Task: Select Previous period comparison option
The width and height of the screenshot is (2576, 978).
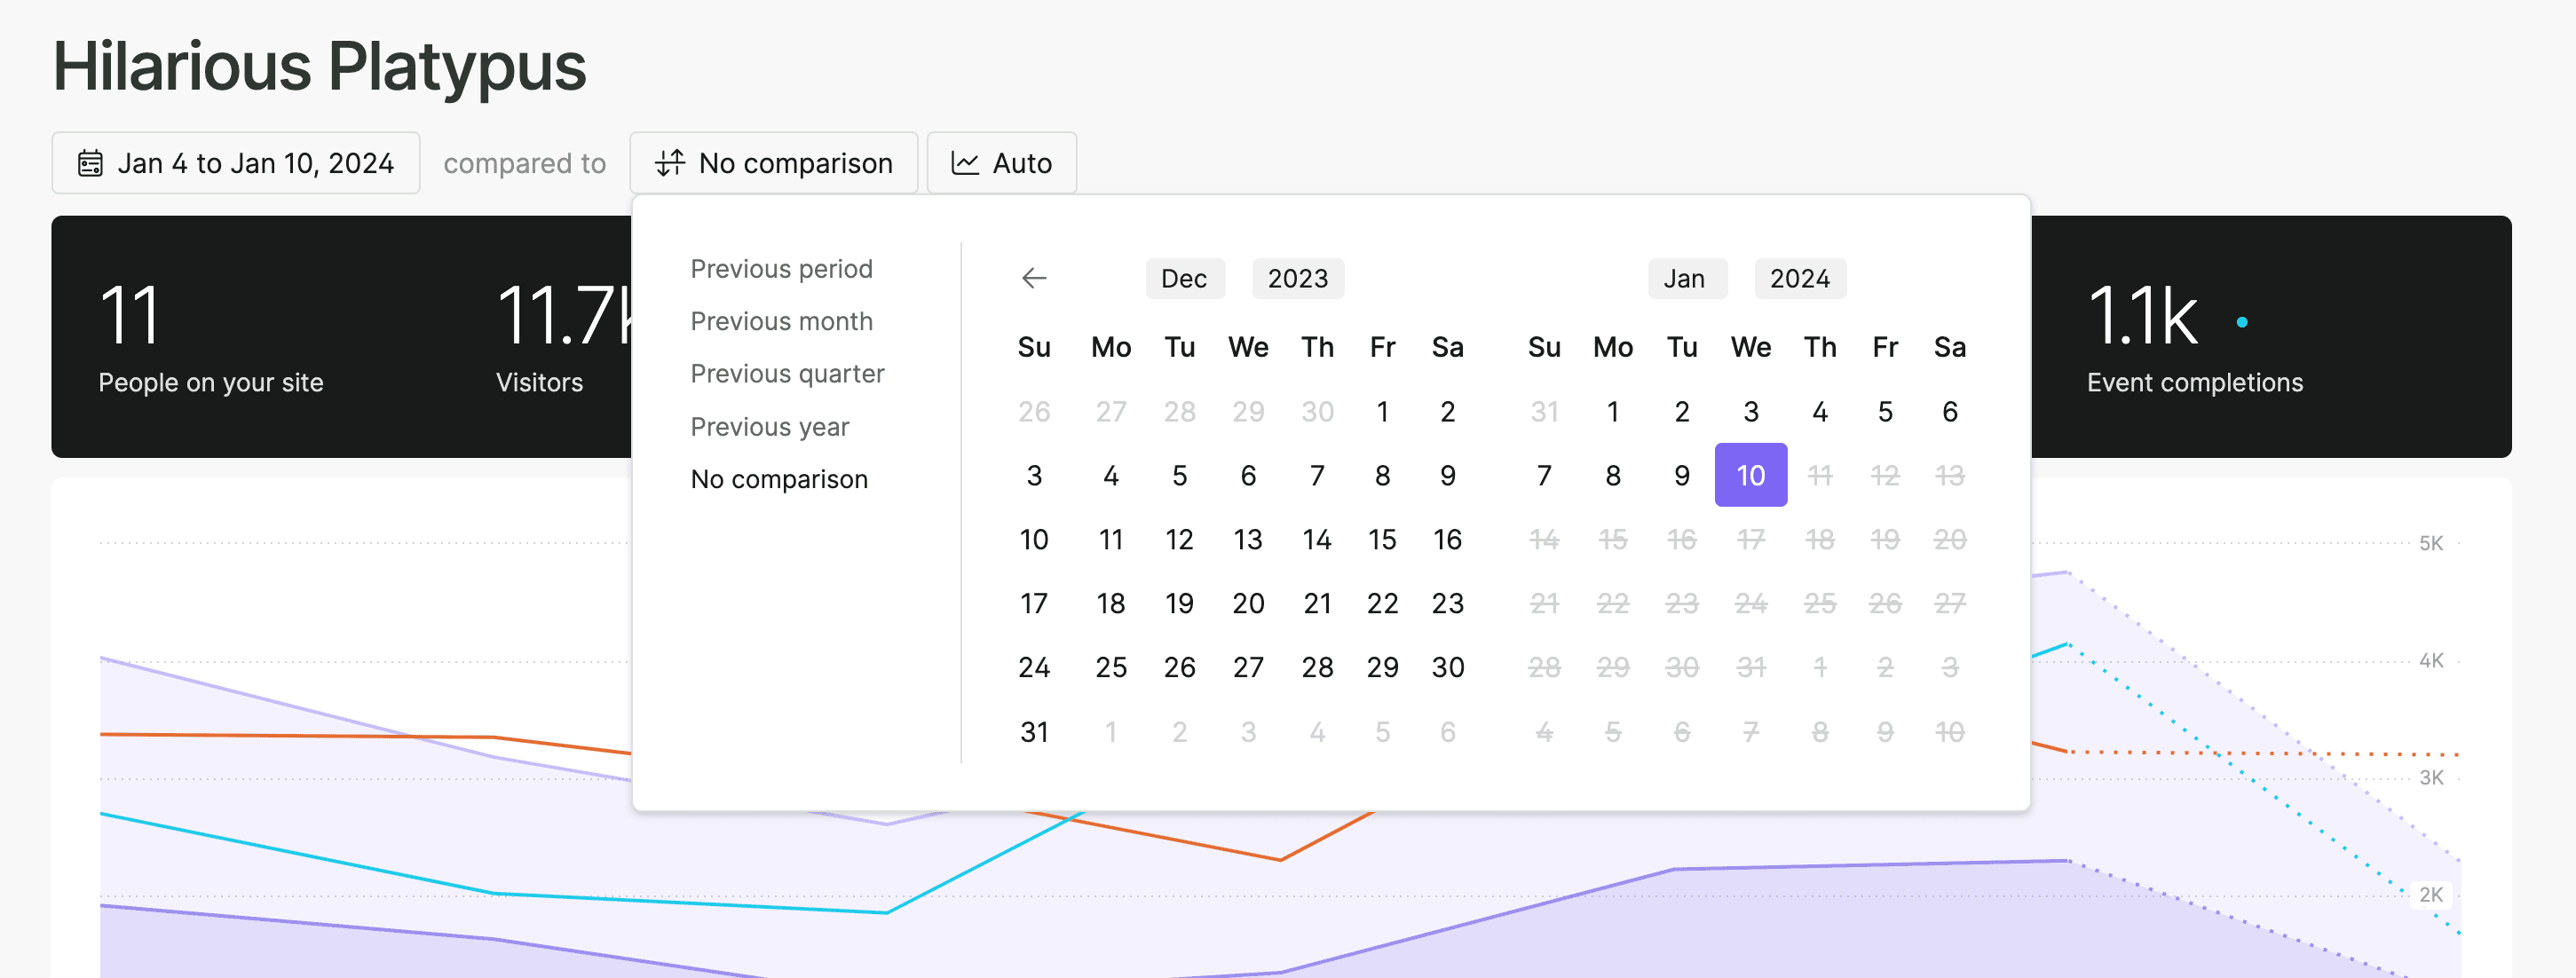Action: point(781,269)
